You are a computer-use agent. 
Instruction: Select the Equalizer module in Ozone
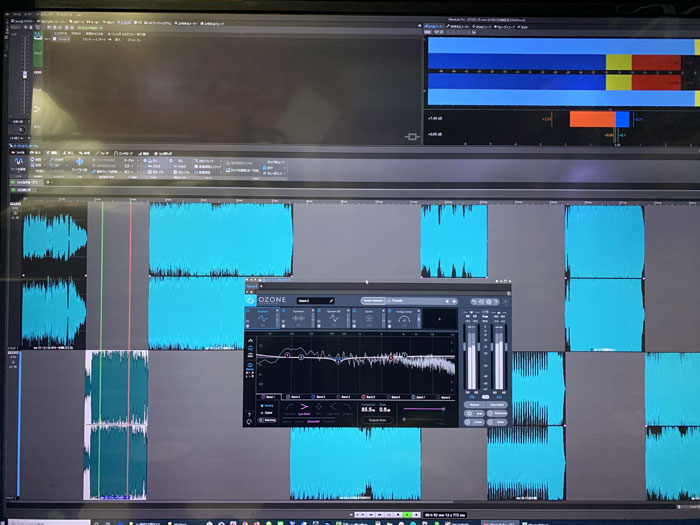coord(263,318)
